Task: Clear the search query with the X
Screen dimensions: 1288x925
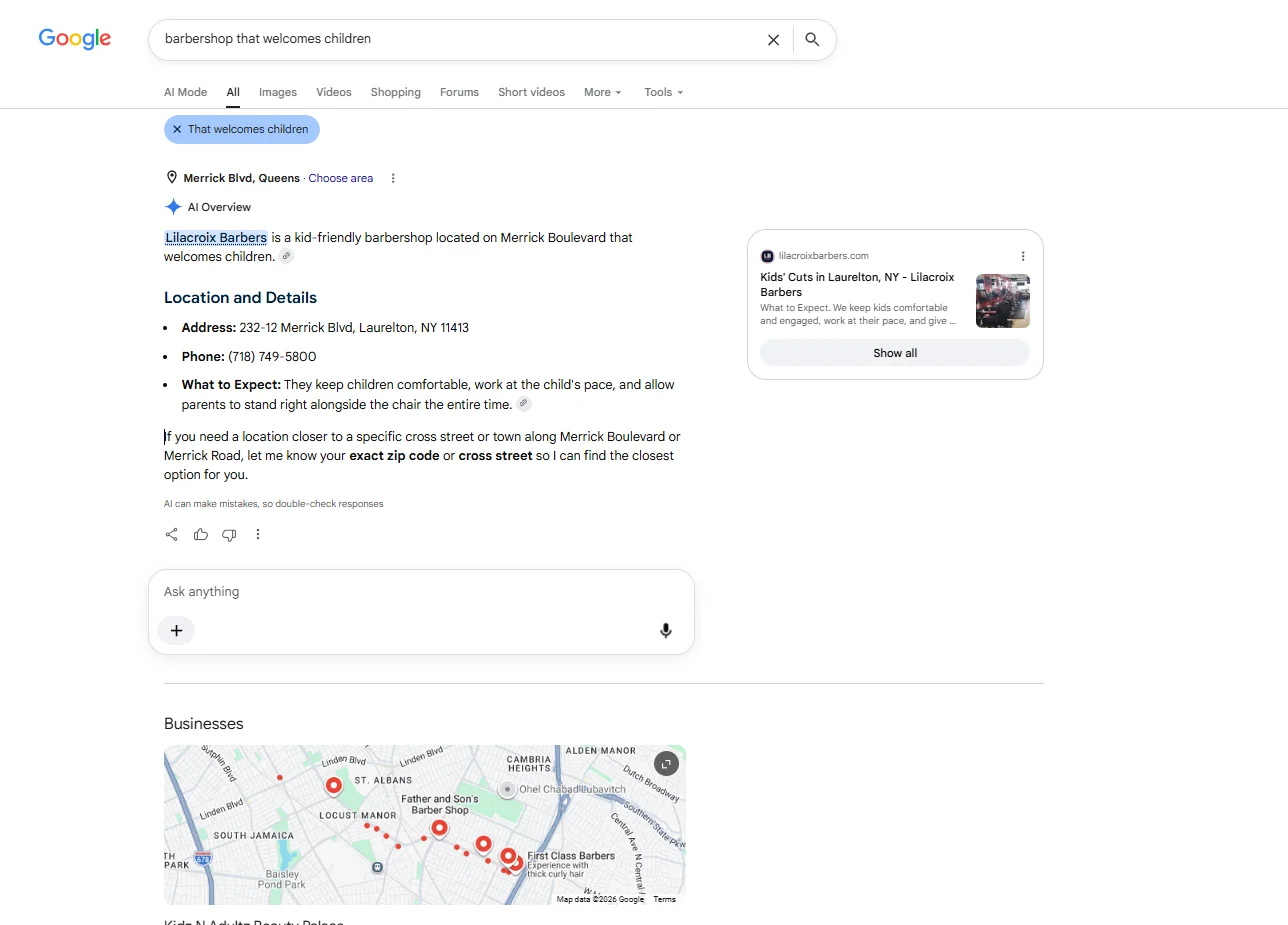Action: pyautogui.click(x=773, y=40)
